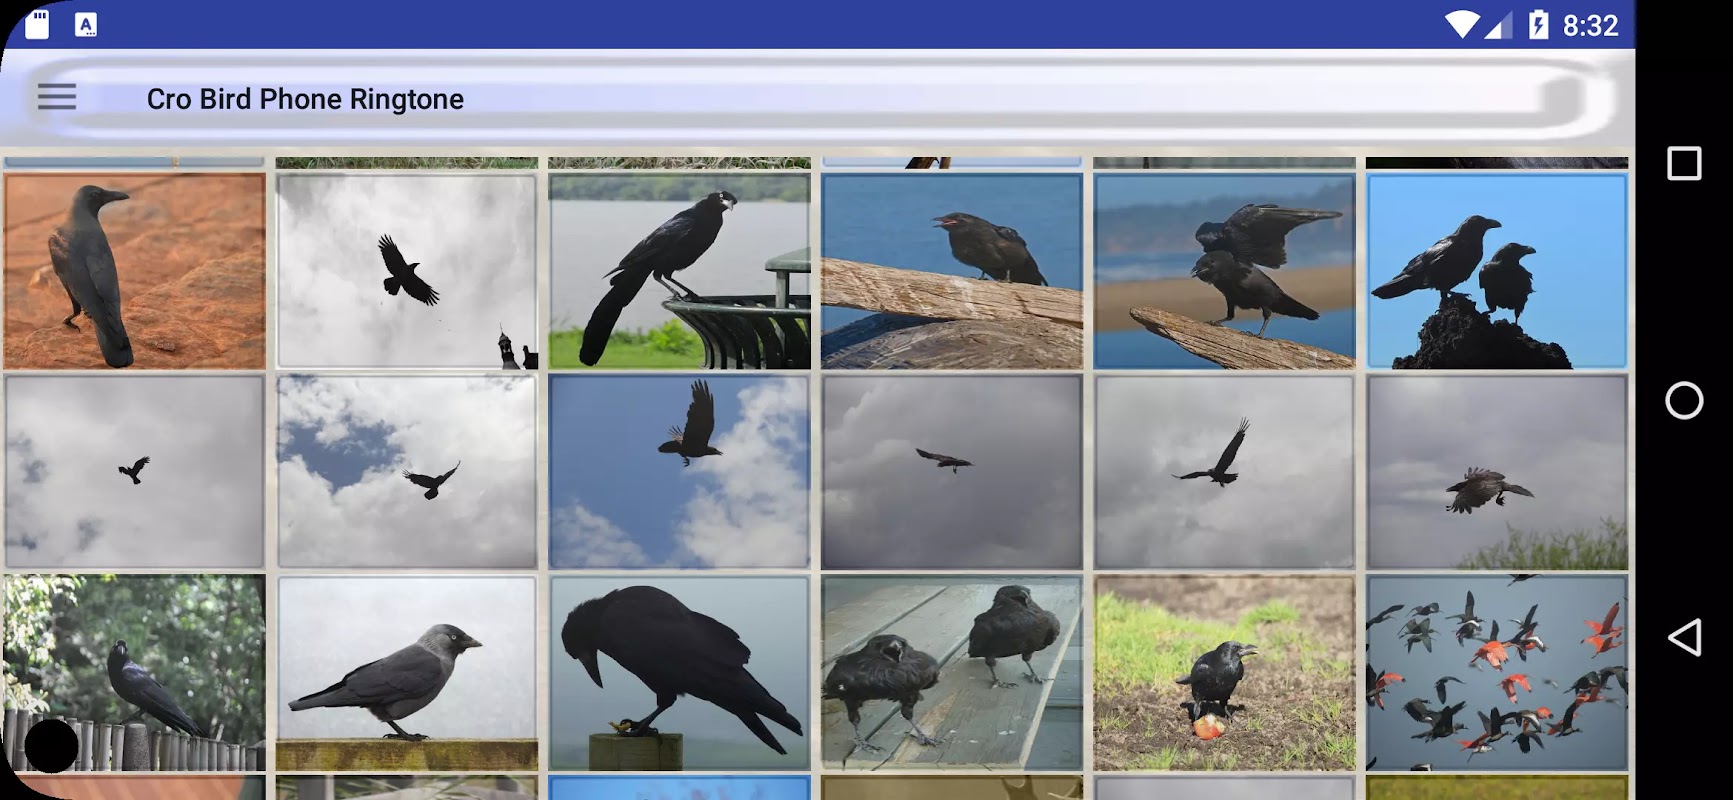Open the crow with upswept wing in overcast sky
The width and height of the screenshot is (1733, 800).
point(1224,472)
